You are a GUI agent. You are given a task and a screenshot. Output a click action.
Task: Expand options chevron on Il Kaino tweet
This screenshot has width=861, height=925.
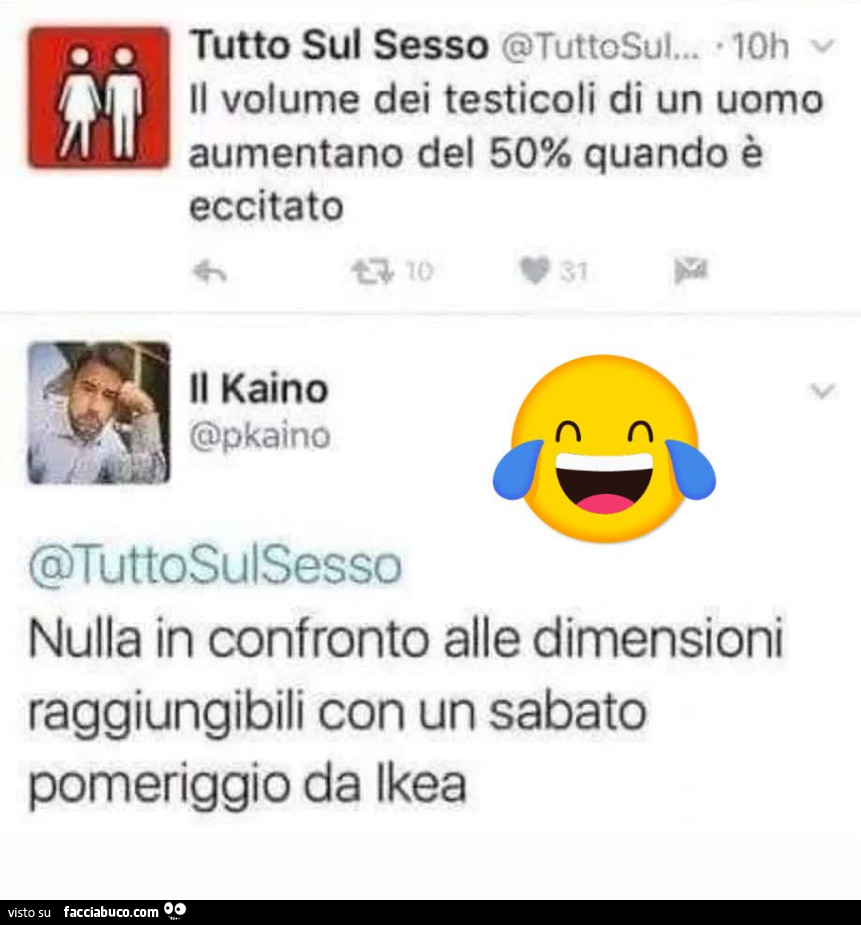pos(822,391)
